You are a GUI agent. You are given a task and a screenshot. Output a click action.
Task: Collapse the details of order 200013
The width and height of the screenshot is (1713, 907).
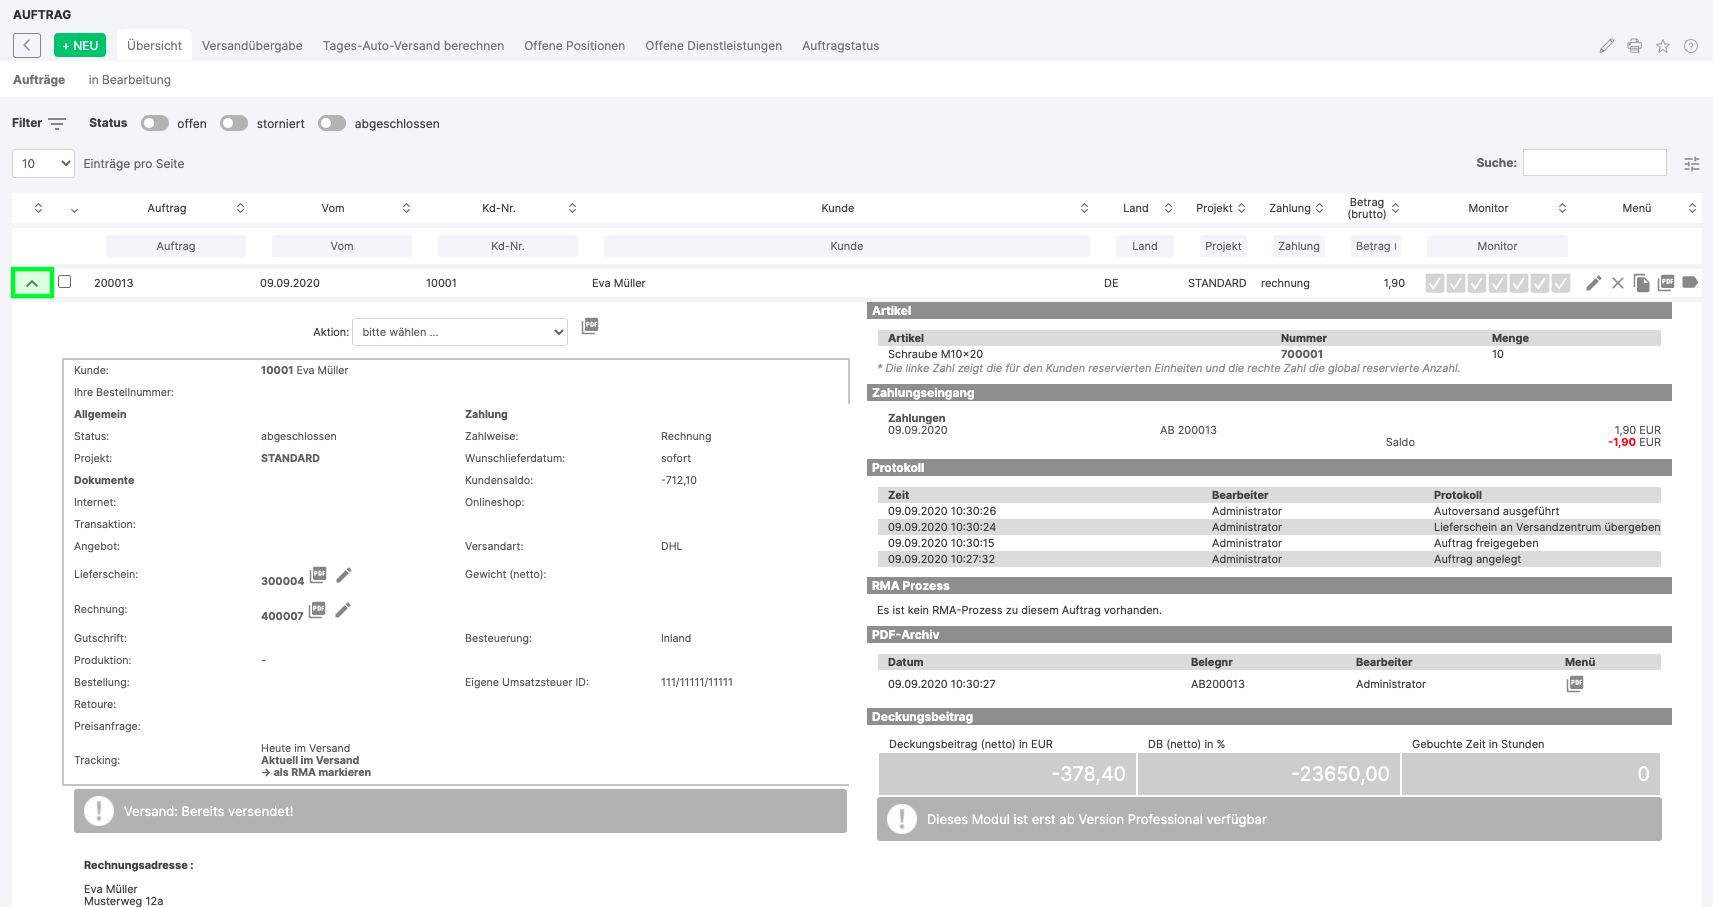pos(32,283)
